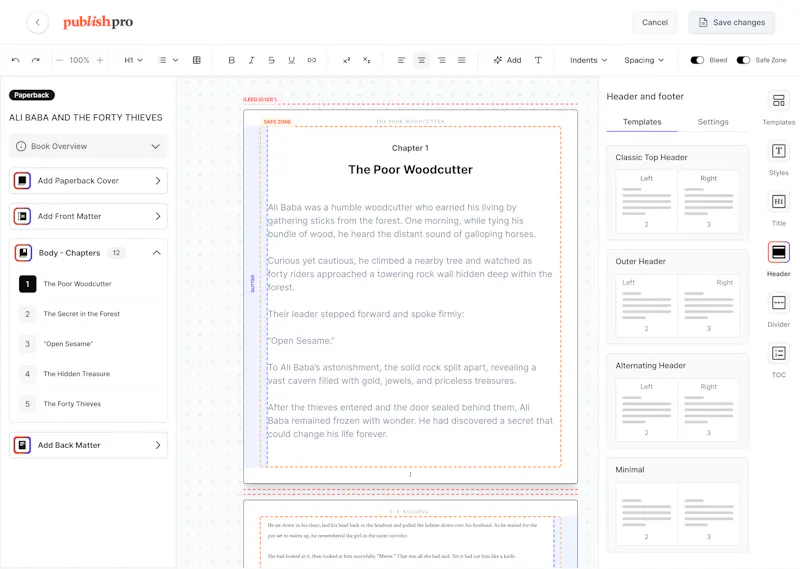
Task: Justify the text
Action: coord(462,60)
